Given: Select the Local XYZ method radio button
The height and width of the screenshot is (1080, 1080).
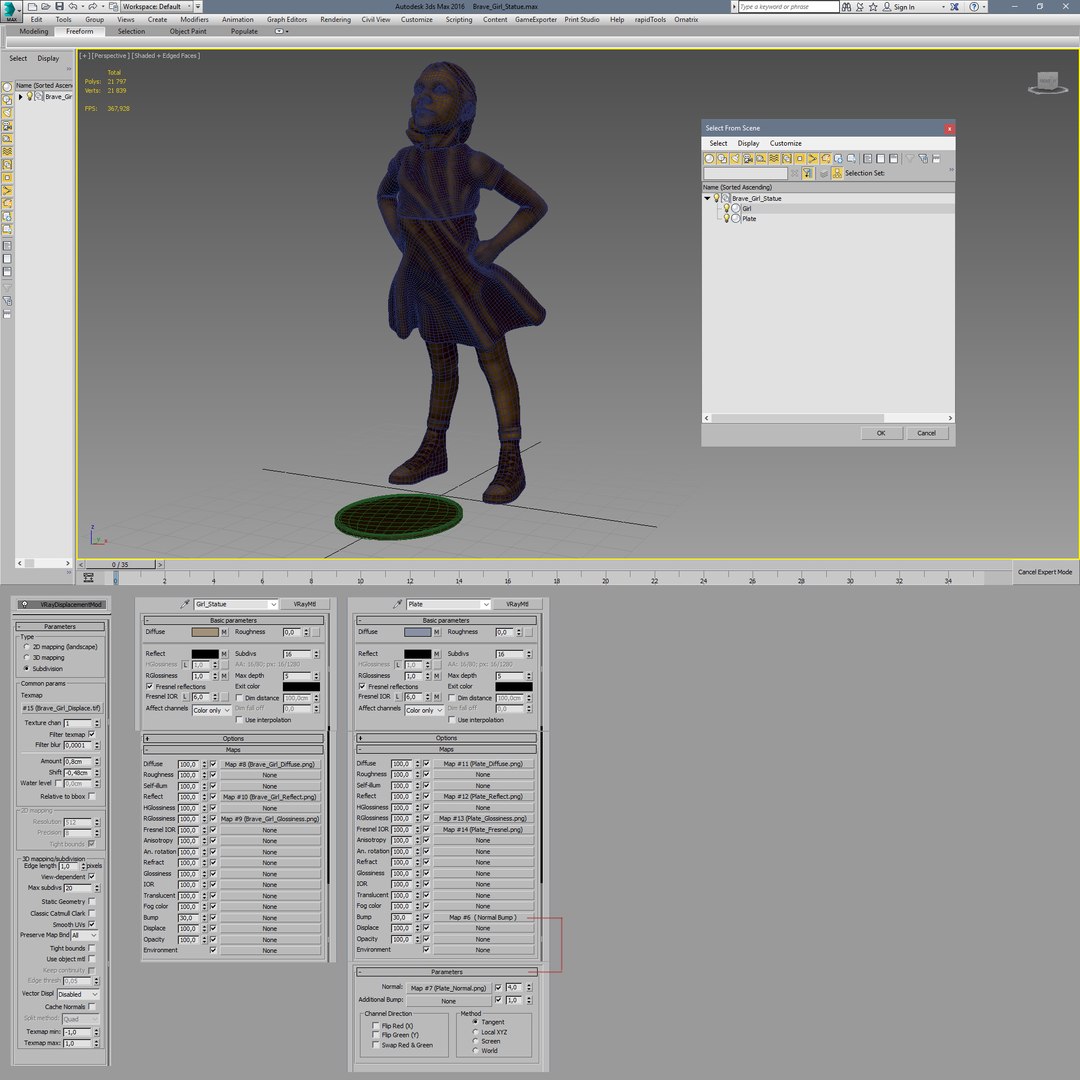Looking at the screenshot, I should pos(475,1032).
